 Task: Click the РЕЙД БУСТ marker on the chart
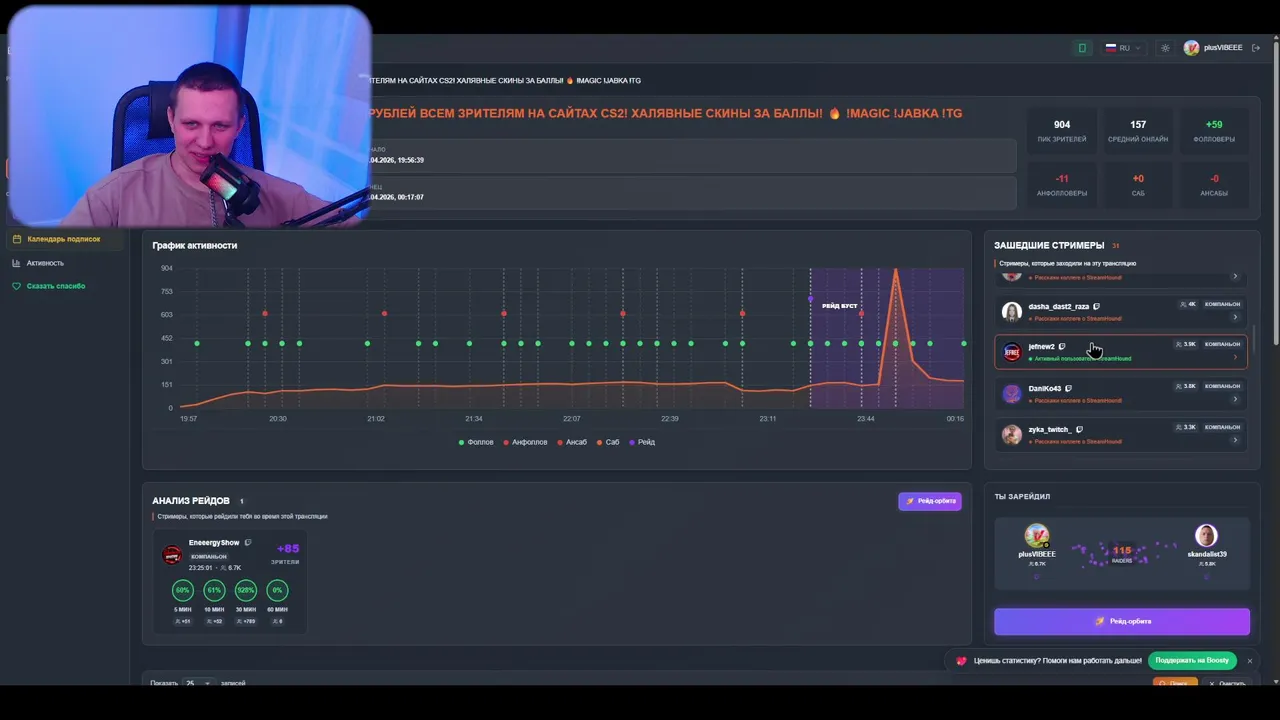click(x=839, y=306)
